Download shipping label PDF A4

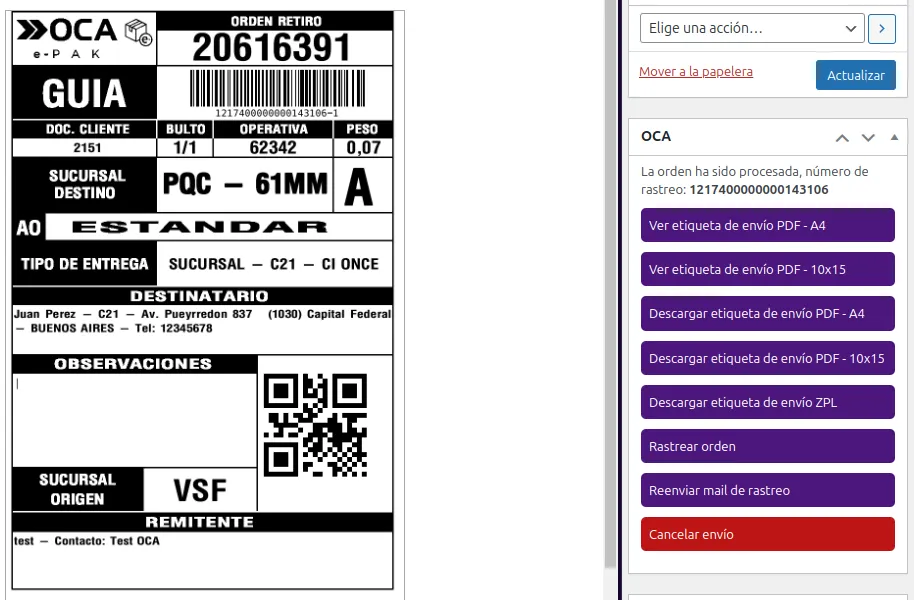767,314
